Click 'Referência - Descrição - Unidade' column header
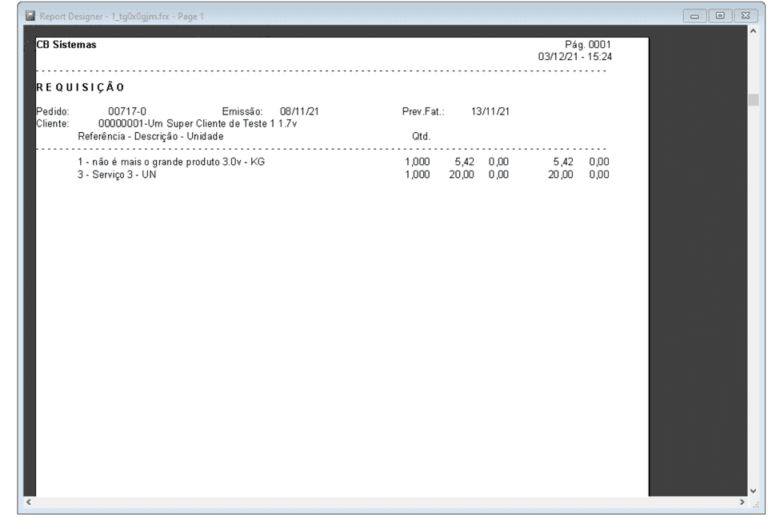Screen dimensions: 768x518 coord(150,137)
